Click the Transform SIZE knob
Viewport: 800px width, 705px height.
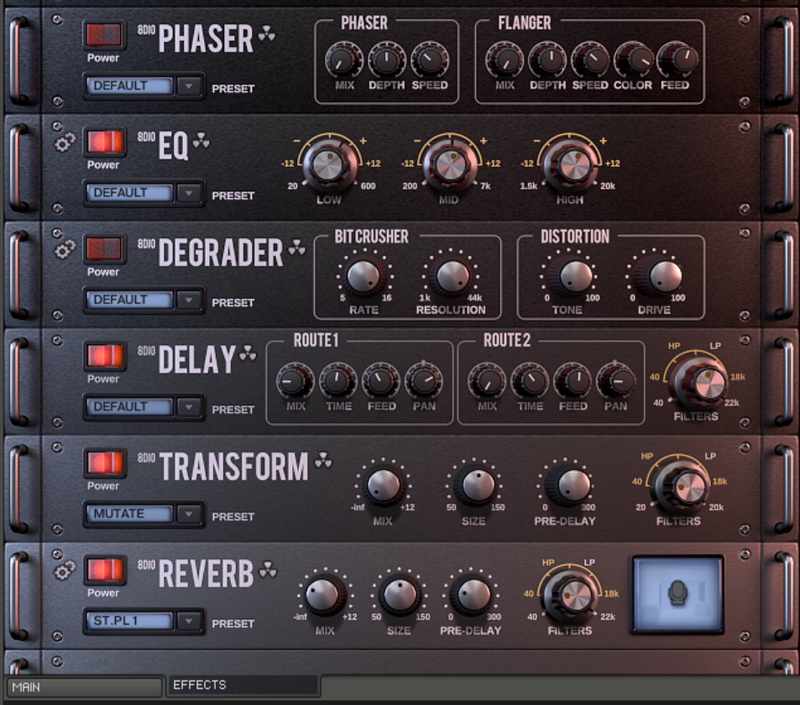click(475, 486)
